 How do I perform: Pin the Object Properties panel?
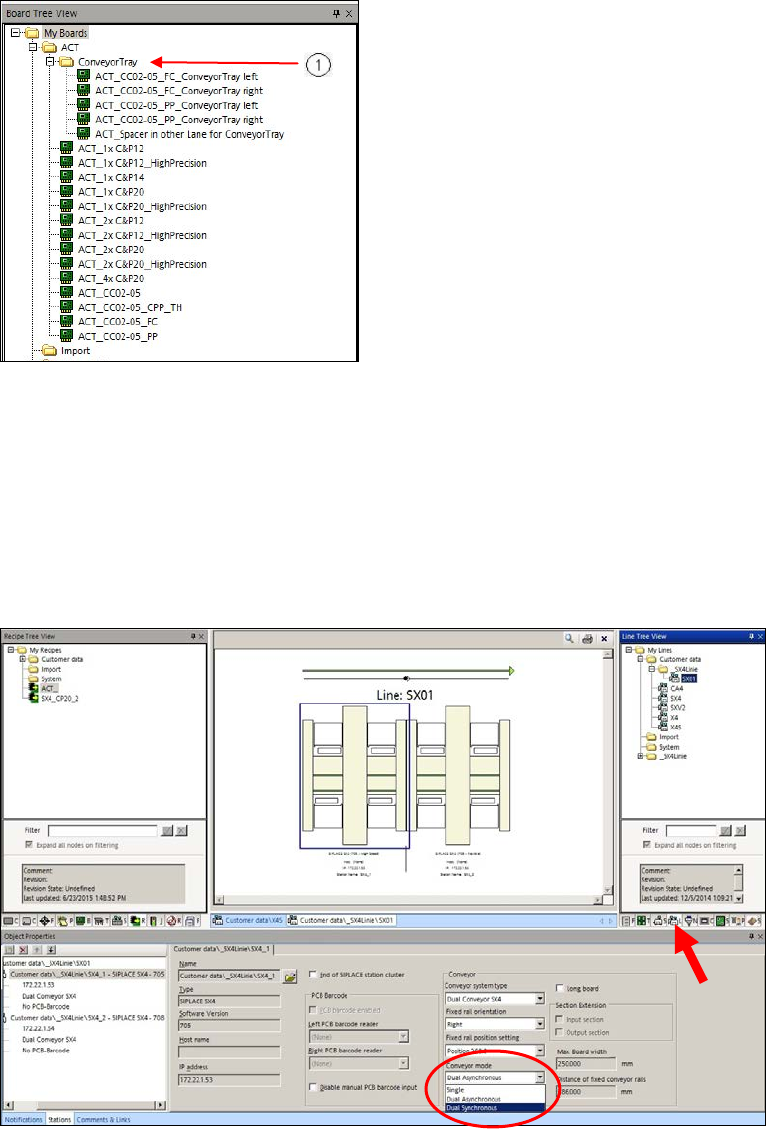point(751,936)
